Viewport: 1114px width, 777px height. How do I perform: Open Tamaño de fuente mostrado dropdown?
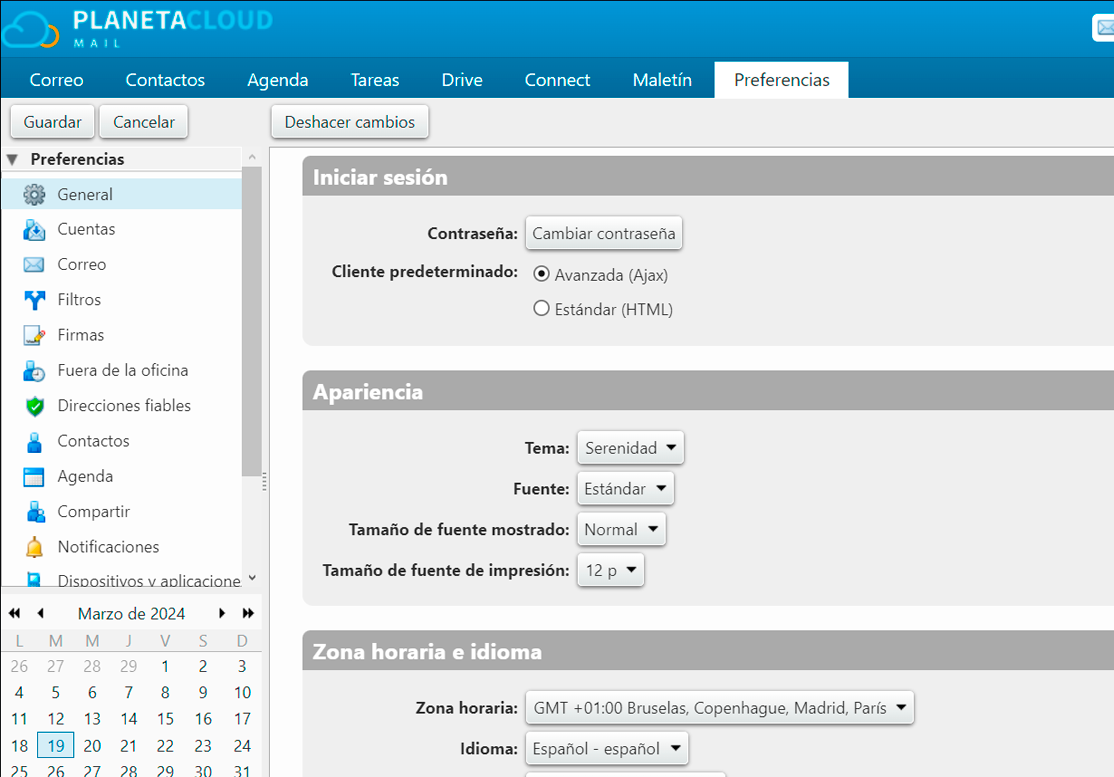pyautogui.click(x=621, y=529)
